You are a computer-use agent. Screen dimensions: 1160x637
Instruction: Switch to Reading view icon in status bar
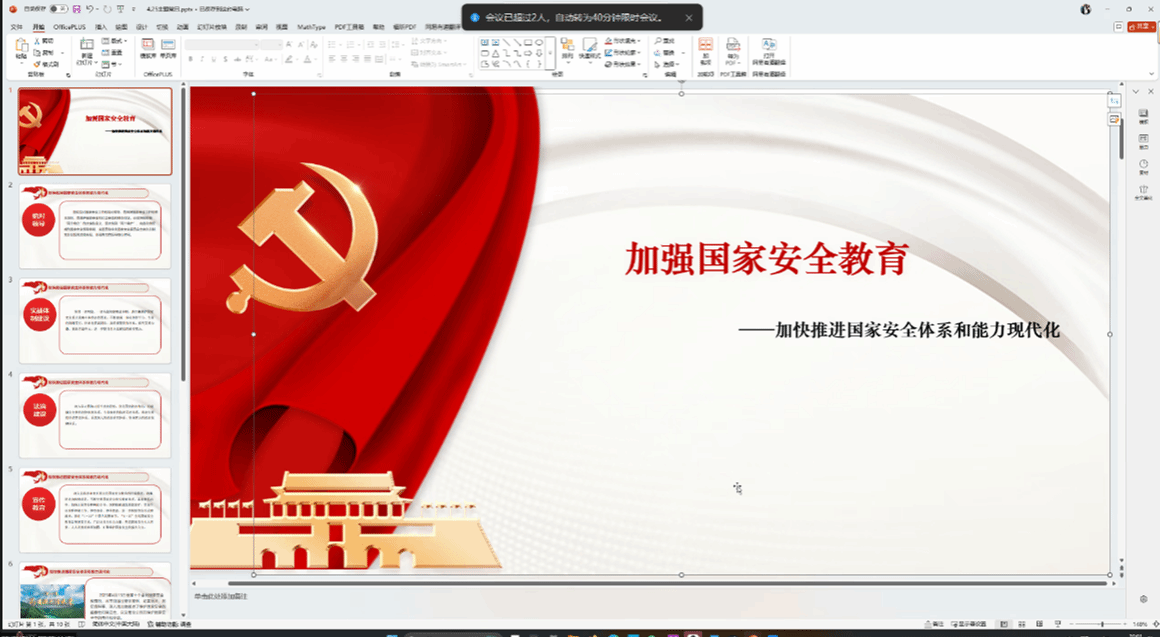[x=1040, y=624]
